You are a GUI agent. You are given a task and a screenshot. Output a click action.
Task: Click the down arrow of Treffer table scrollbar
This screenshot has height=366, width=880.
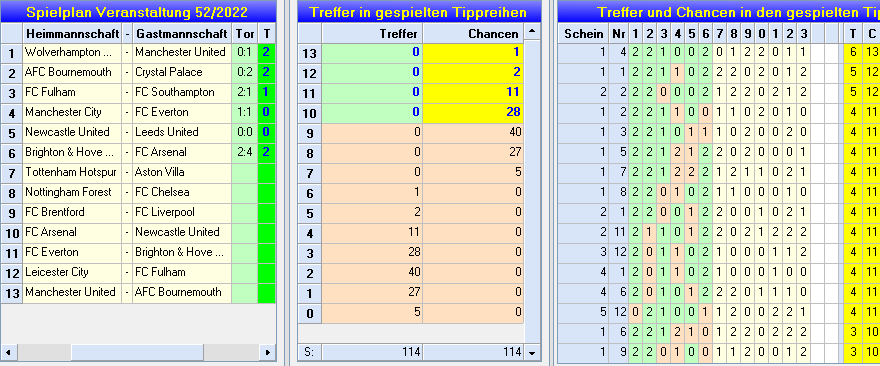(532, 353)
